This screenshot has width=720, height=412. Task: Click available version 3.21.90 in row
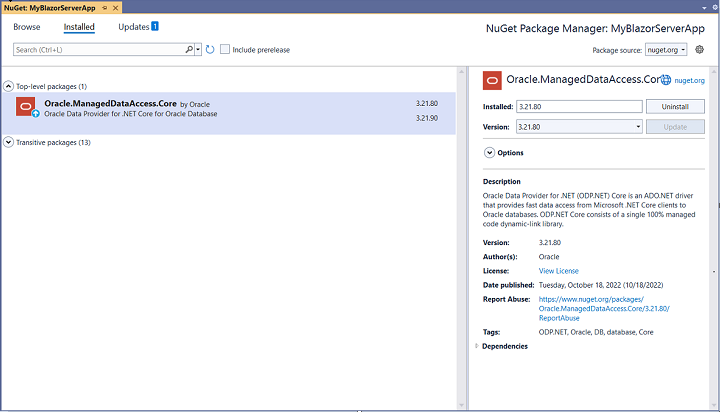pos(427,118)
